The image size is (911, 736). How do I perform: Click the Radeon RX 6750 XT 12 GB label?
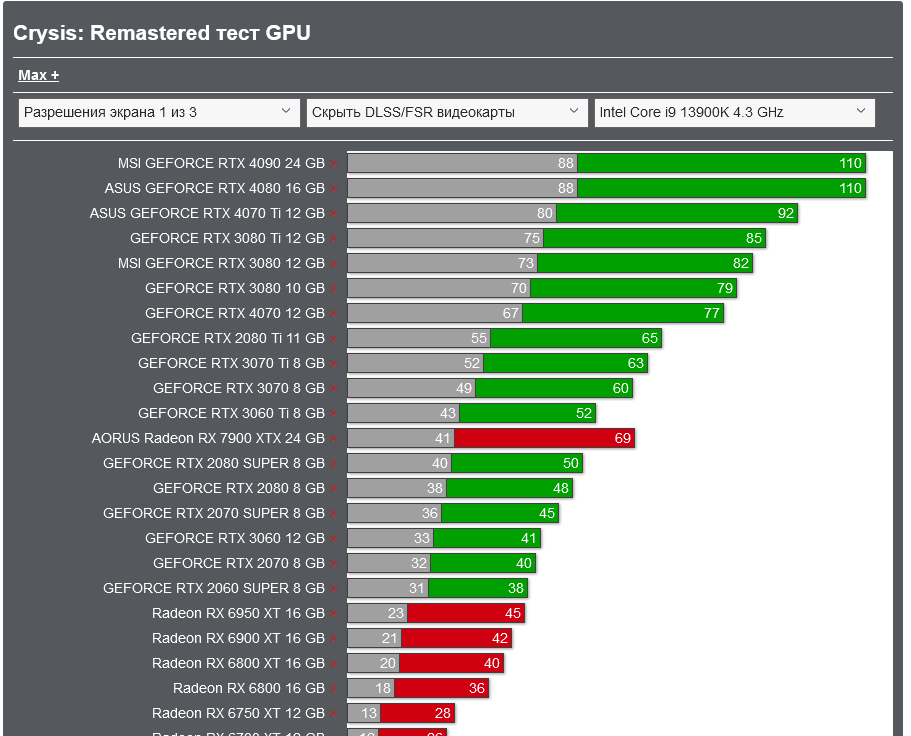click(x=238, y=713)
